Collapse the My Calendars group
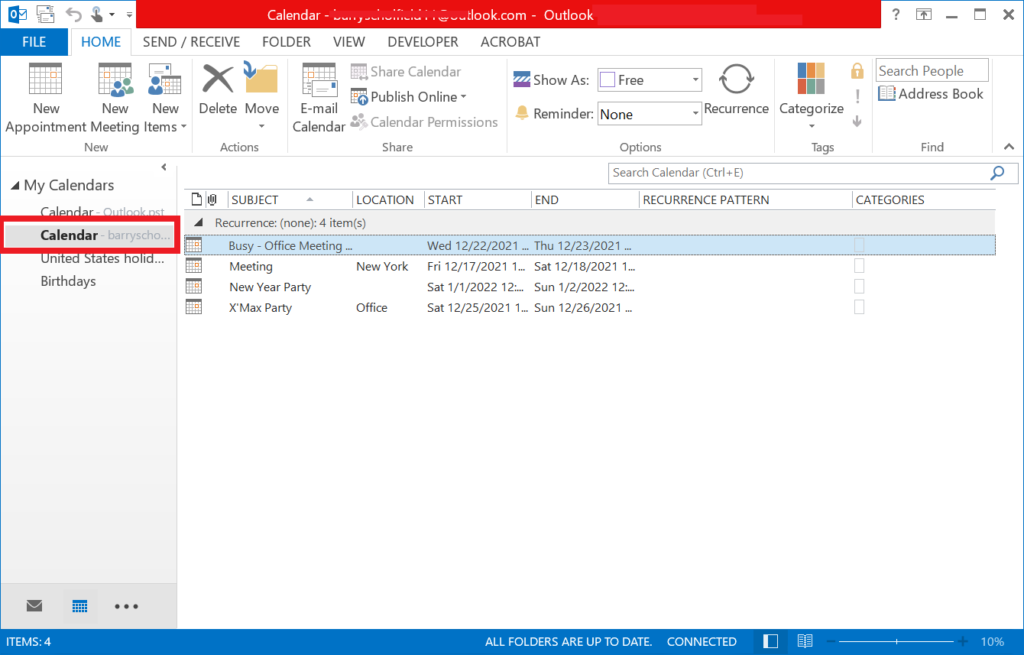1024x655 pixels. [15, 185]
